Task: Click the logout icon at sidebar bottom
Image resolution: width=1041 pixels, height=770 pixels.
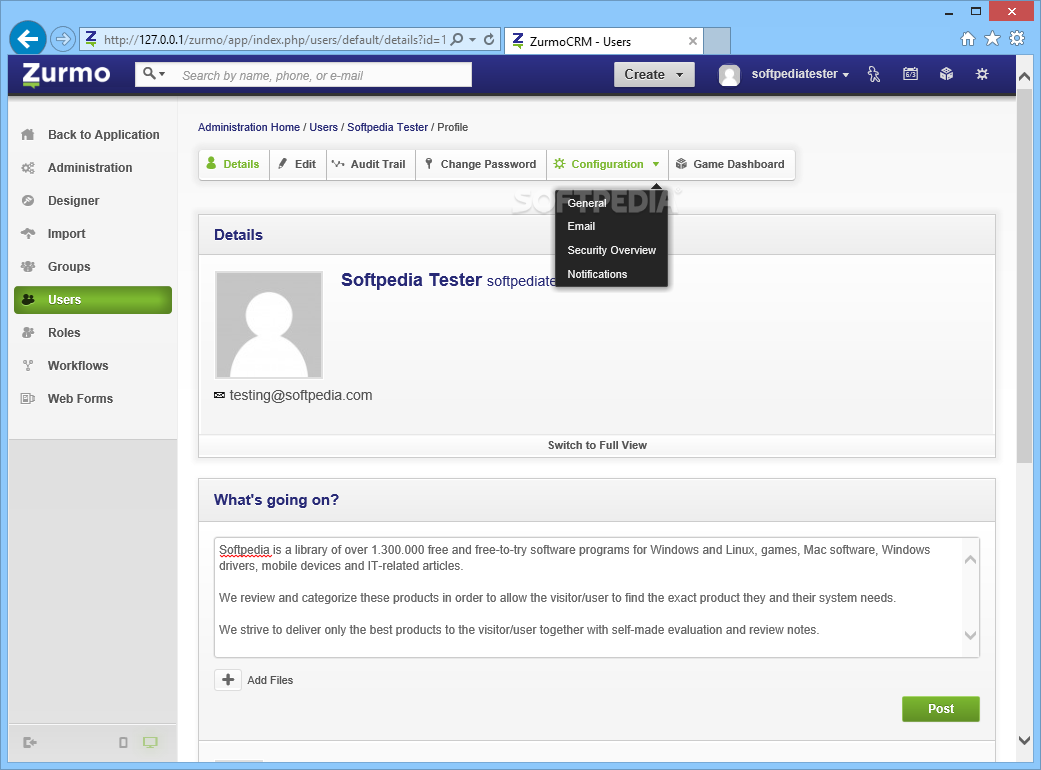Action: pyautogui.click(x=29, y=743)
